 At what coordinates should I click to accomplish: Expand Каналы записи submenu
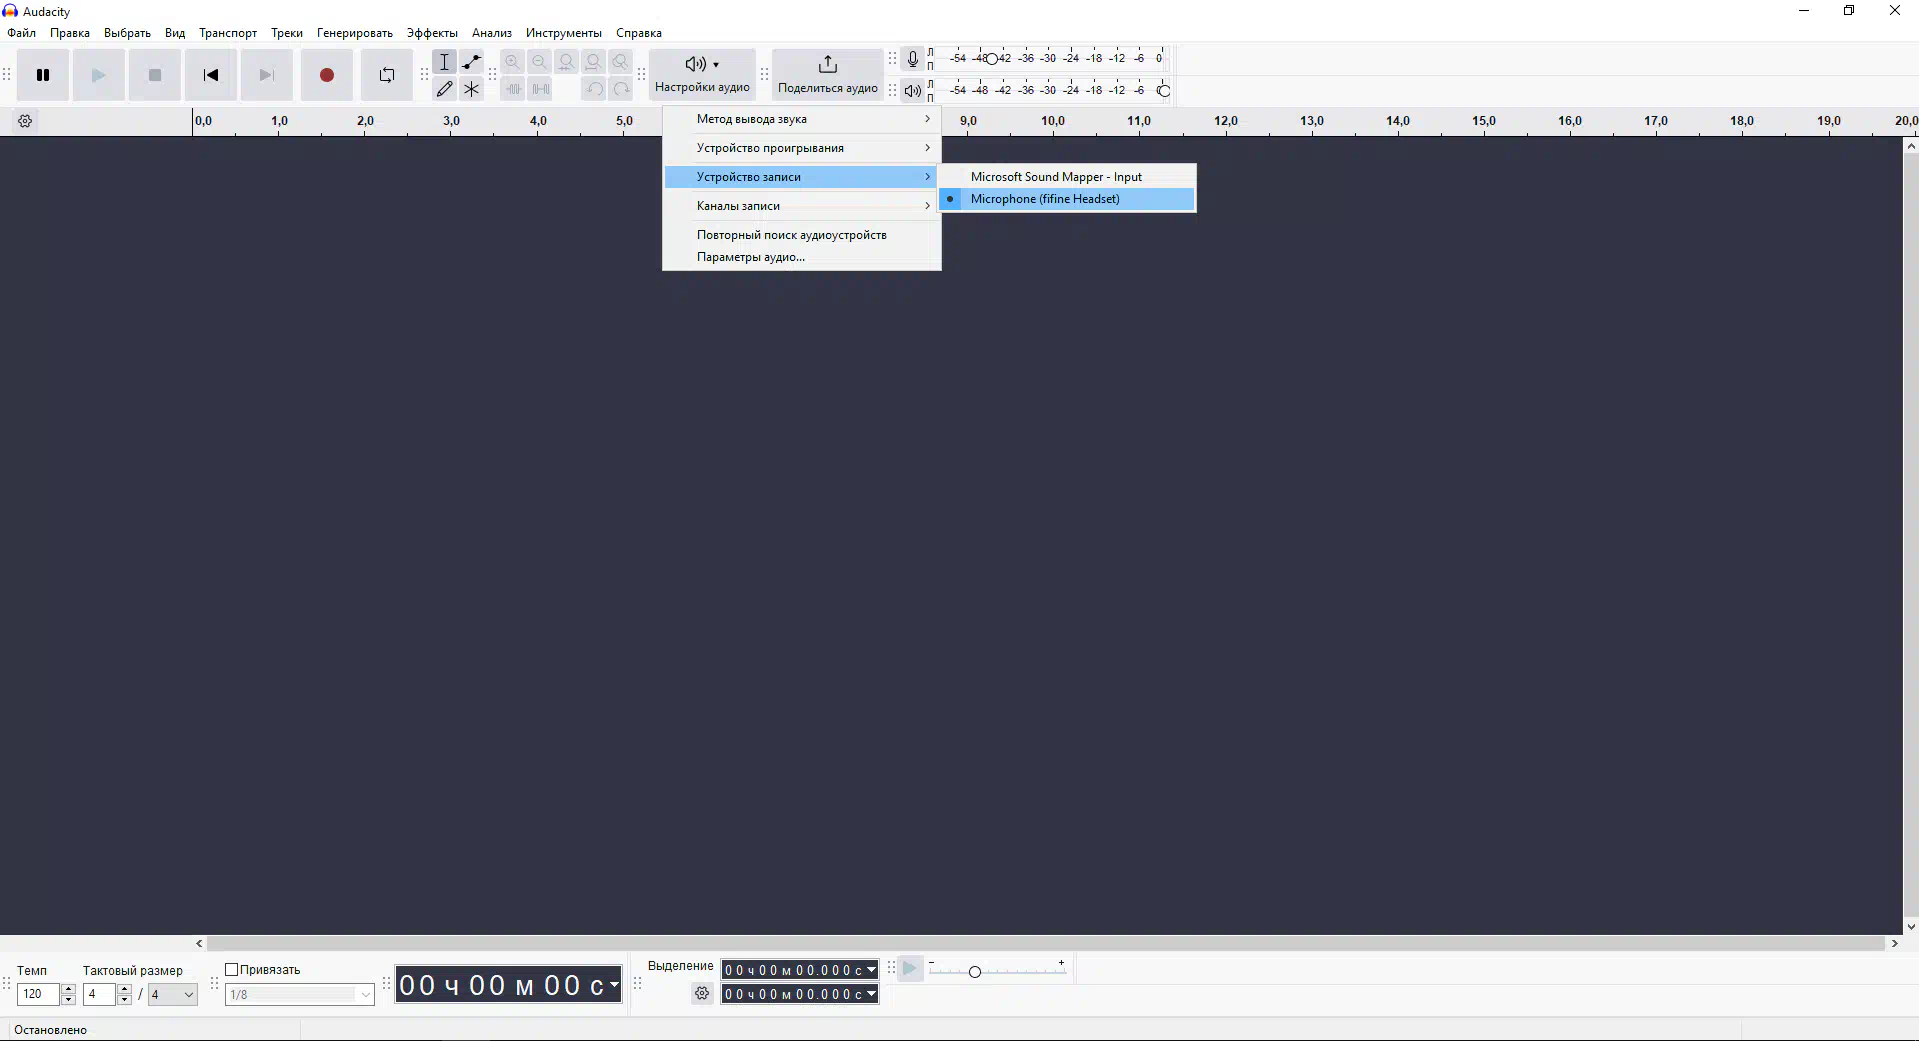coord(802,206)
